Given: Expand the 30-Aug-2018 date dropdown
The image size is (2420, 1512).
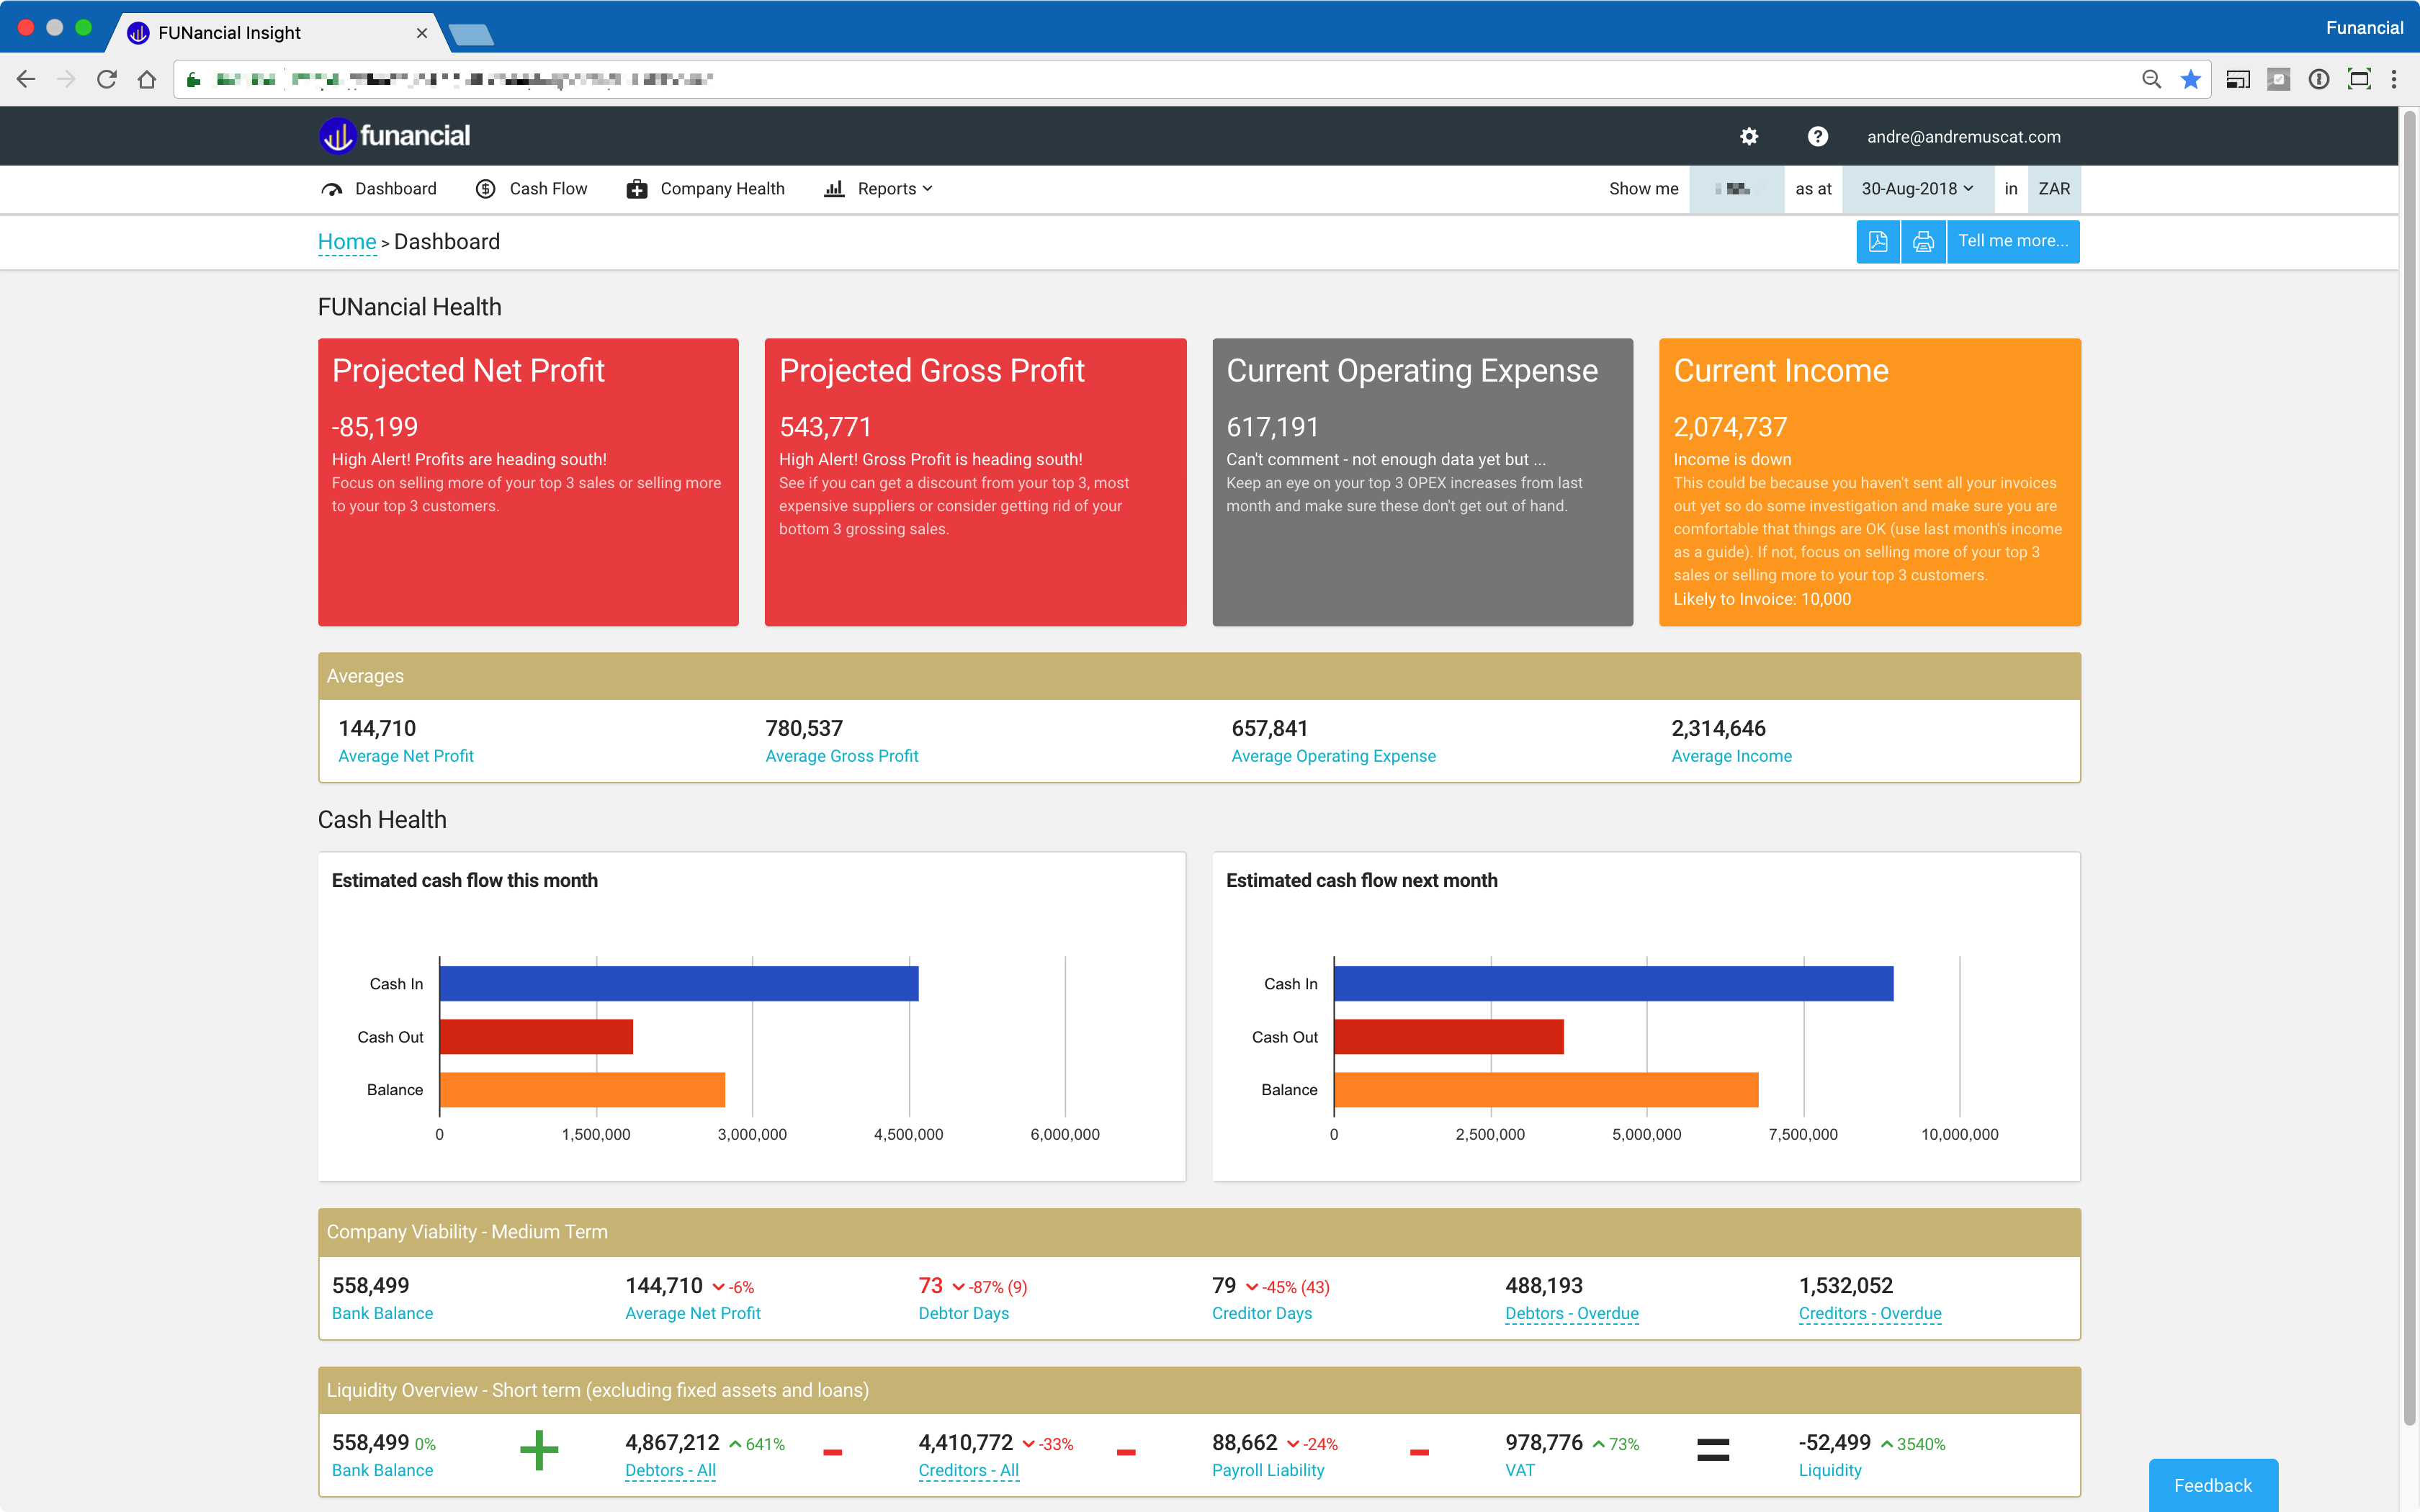Looking at the screenshot, I should [x=1917, y=189].
